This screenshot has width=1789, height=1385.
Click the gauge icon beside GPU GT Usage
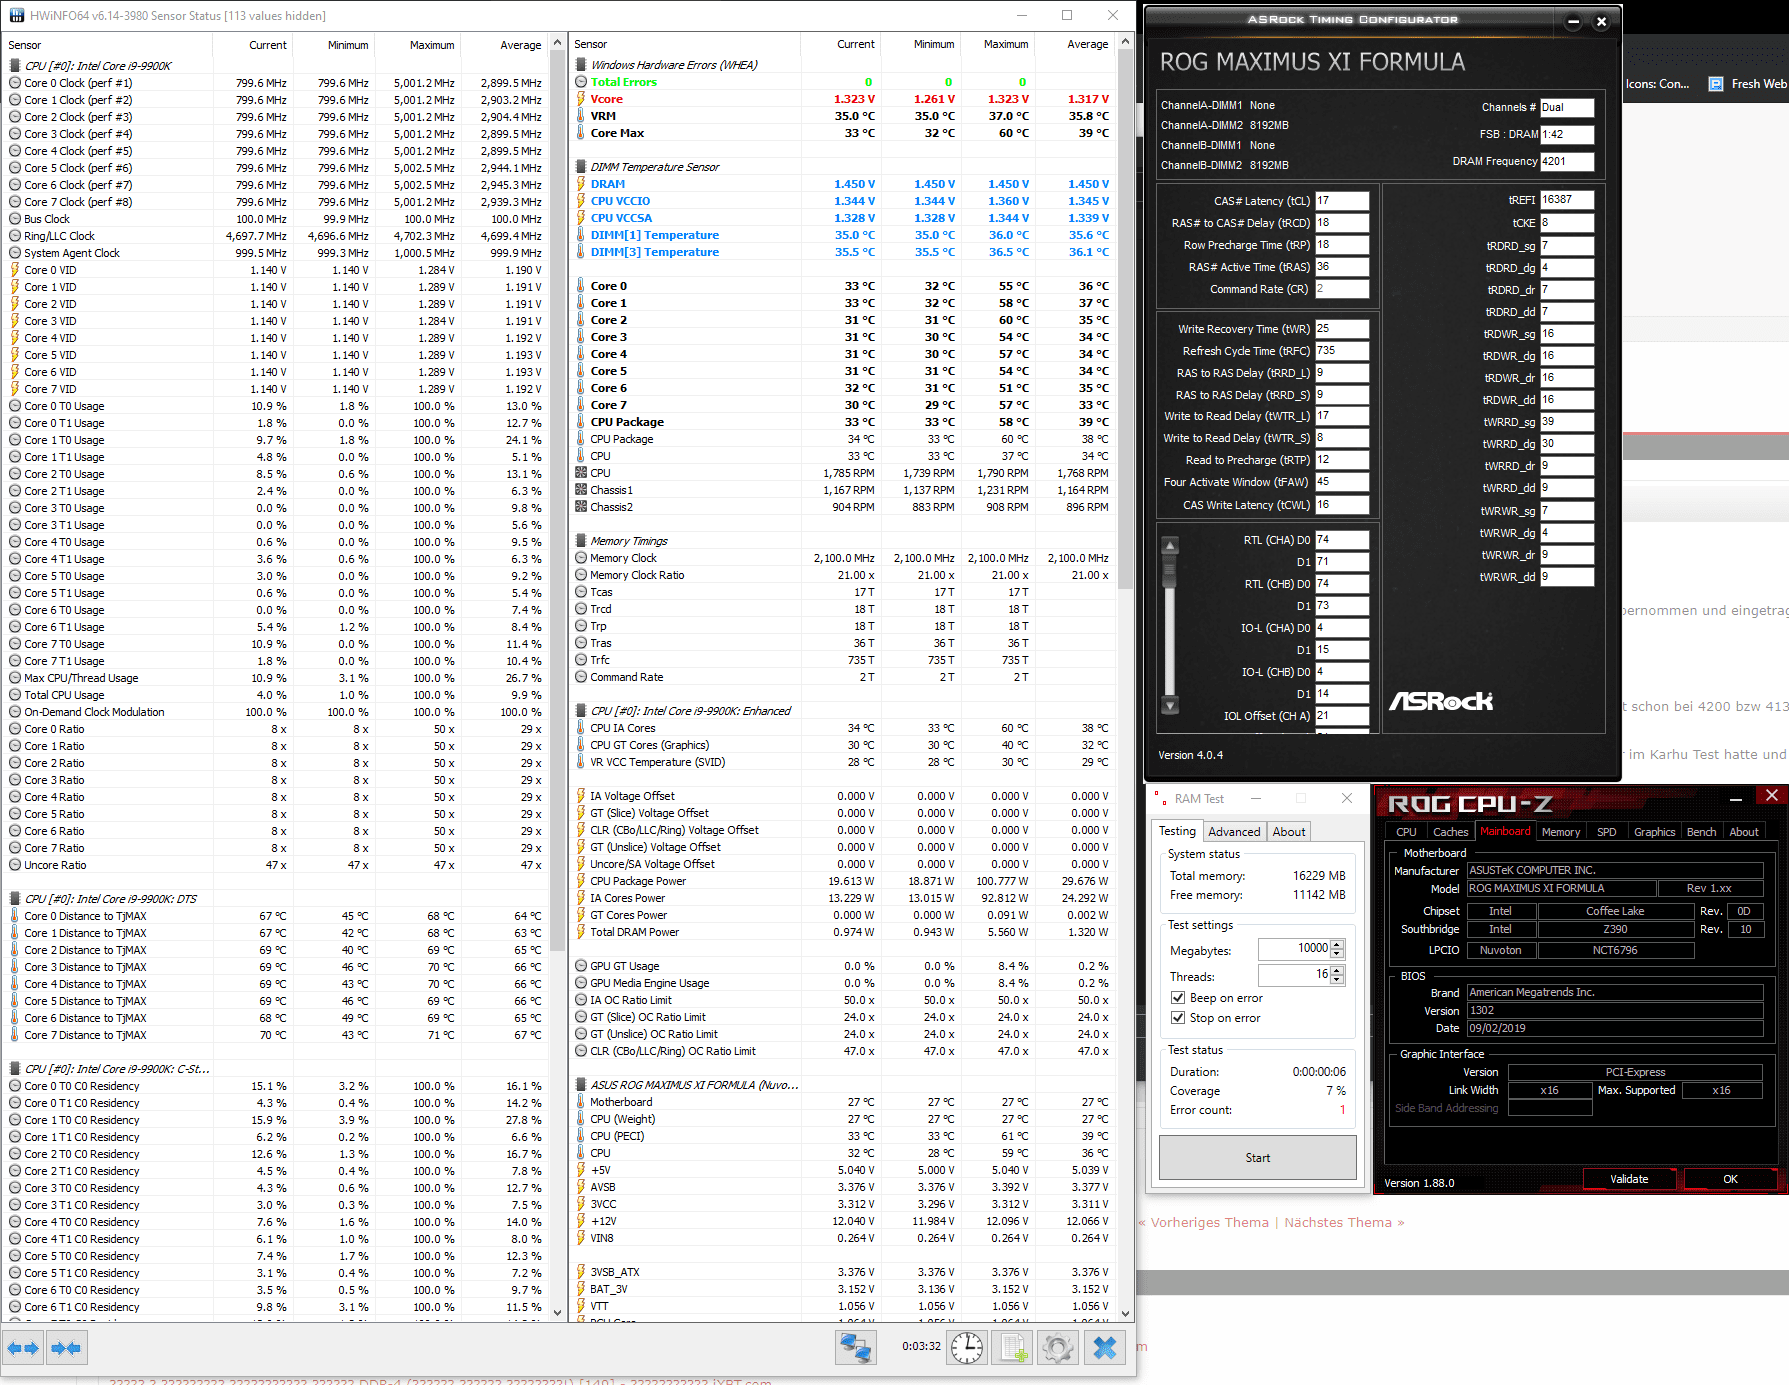581,966
